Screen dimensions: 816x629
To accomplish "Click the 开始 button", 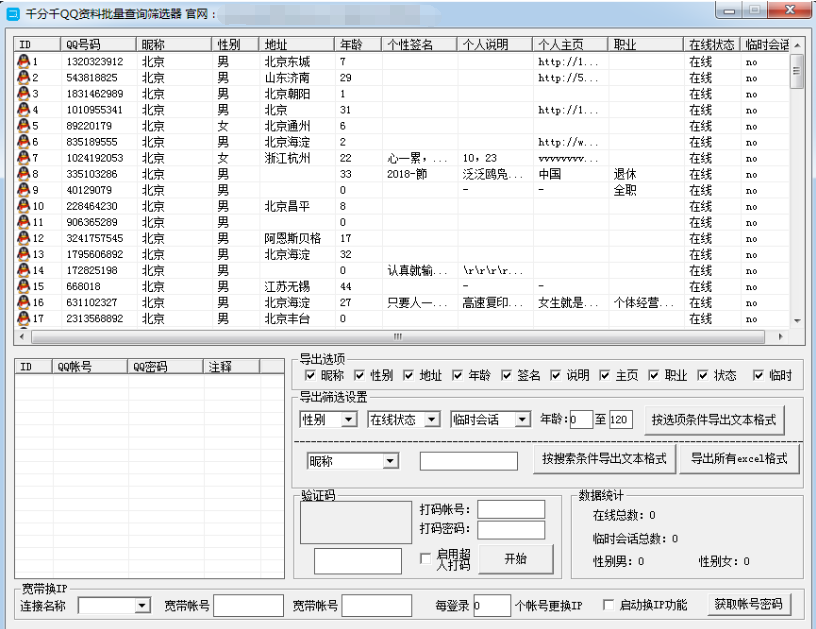I will click(x=515, y=559).
